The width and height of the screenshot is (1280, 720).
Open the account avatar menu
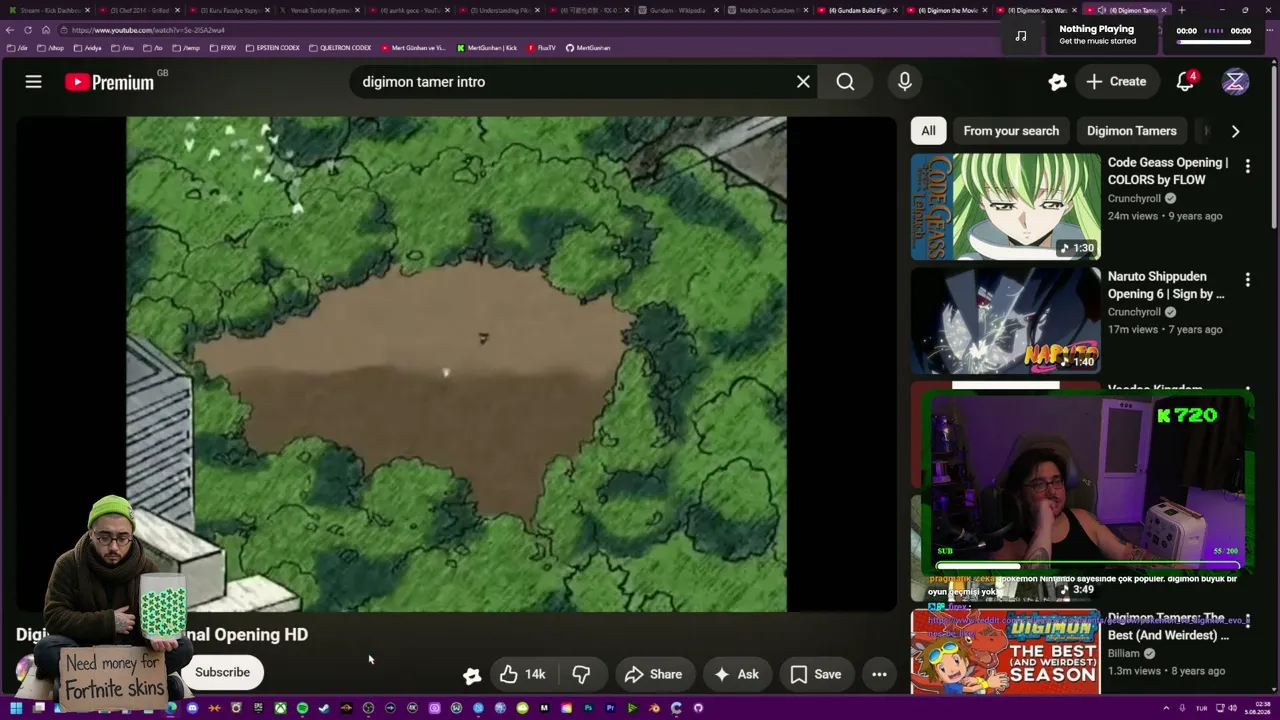pyautogui.click(x=1235, y=82)
